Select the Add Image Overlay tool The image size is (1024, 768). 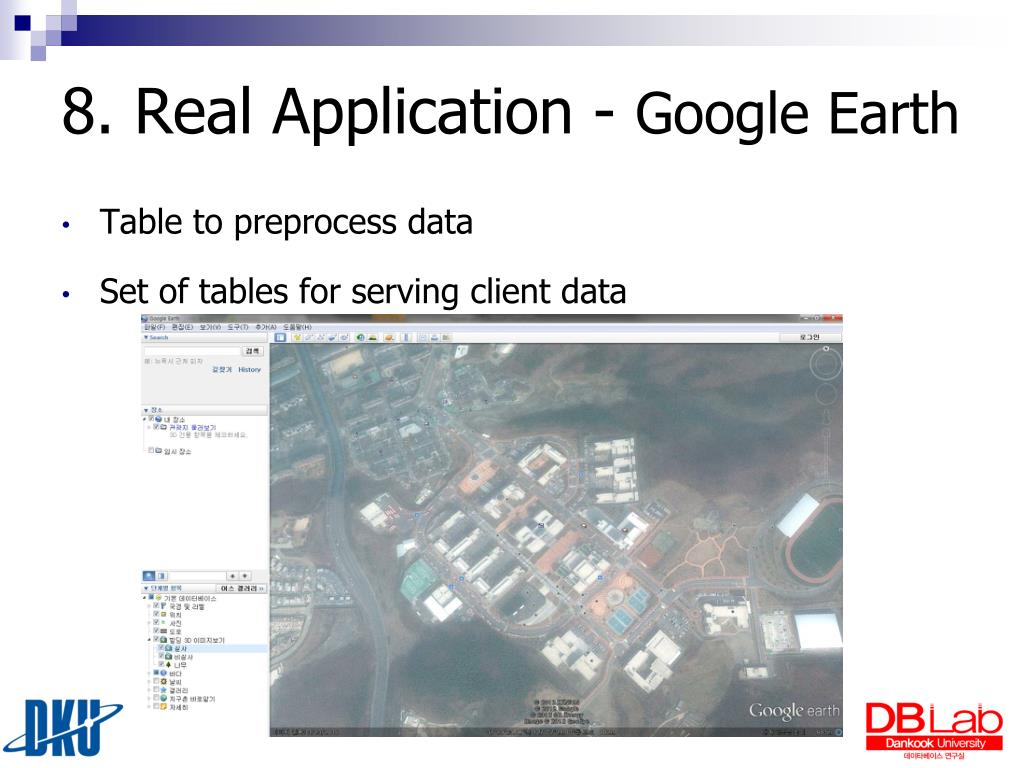pyautogui.click(x=332, y=338)
